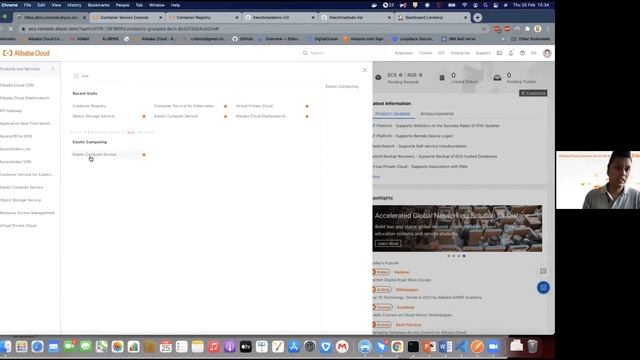Close the products and services panel
Viewport: 640px width, 360px height.
pyautogui.click(x=364, y=70)
